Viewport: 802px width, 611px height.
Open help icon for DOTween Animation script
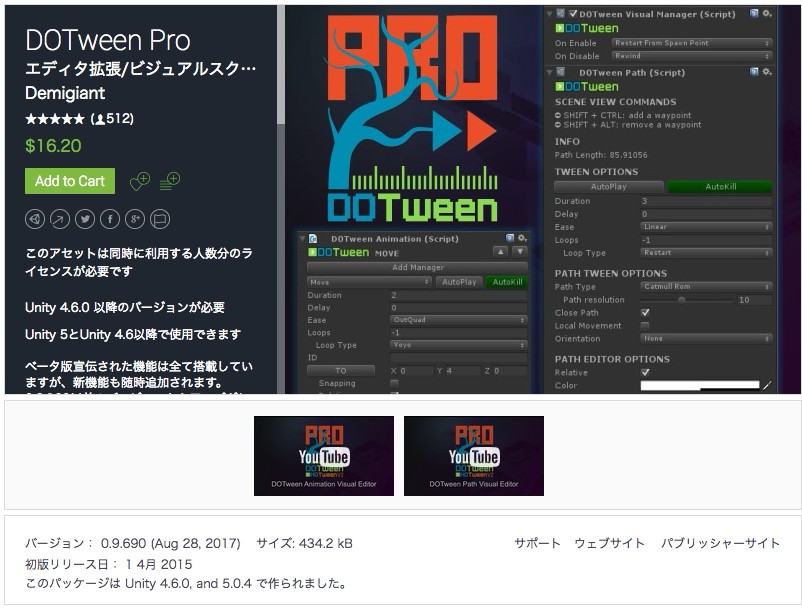click(509, 238)
